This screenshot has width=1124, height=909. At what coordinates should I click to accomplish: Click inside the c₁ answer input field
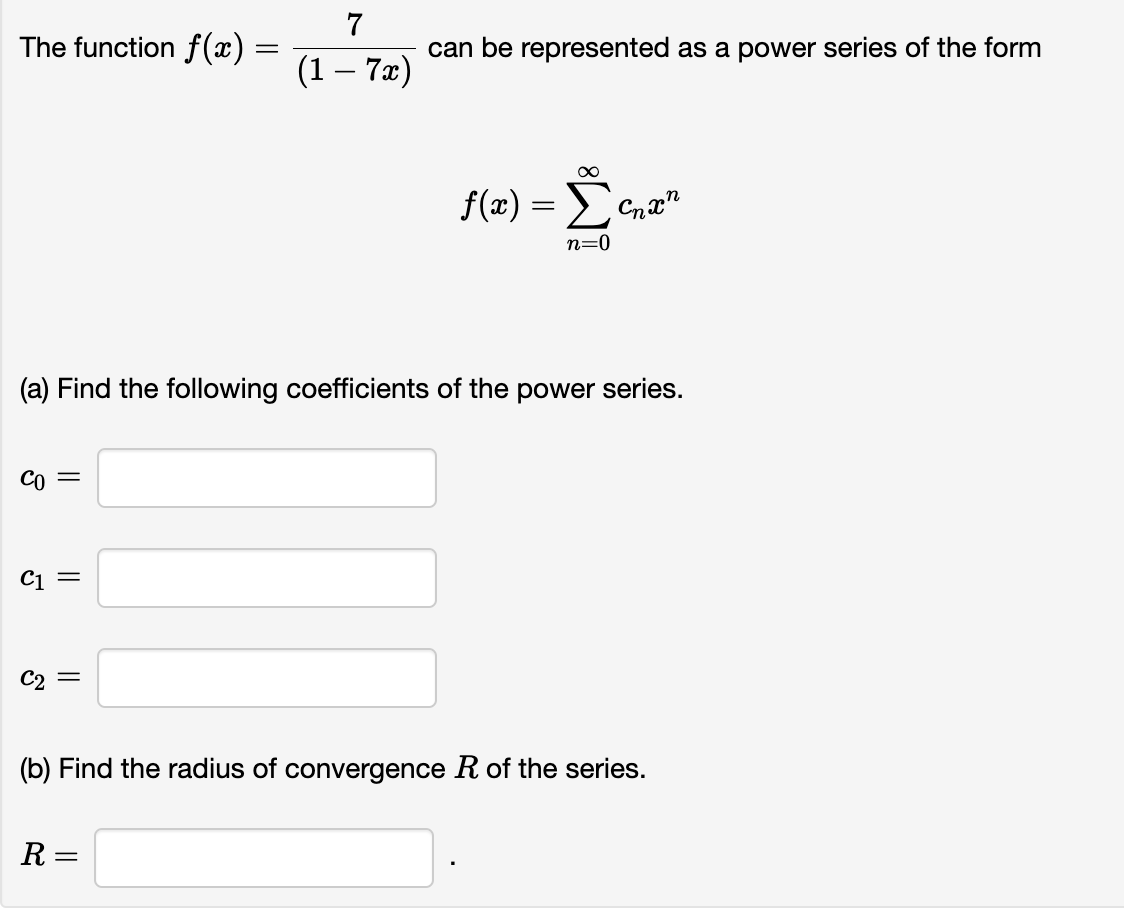point(266,578)
